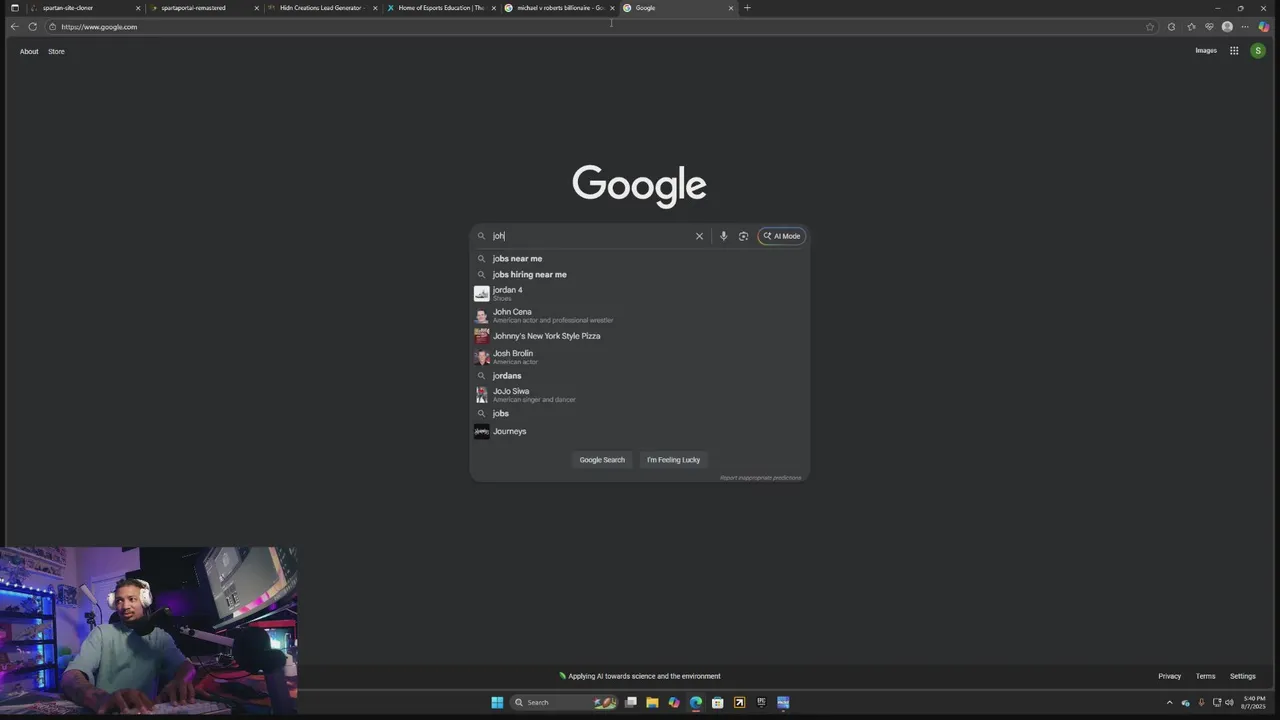The image size is (1280, 720).
Task: Open the Terms footer link
Action: pyautogui.click(x=1206, y=676)
